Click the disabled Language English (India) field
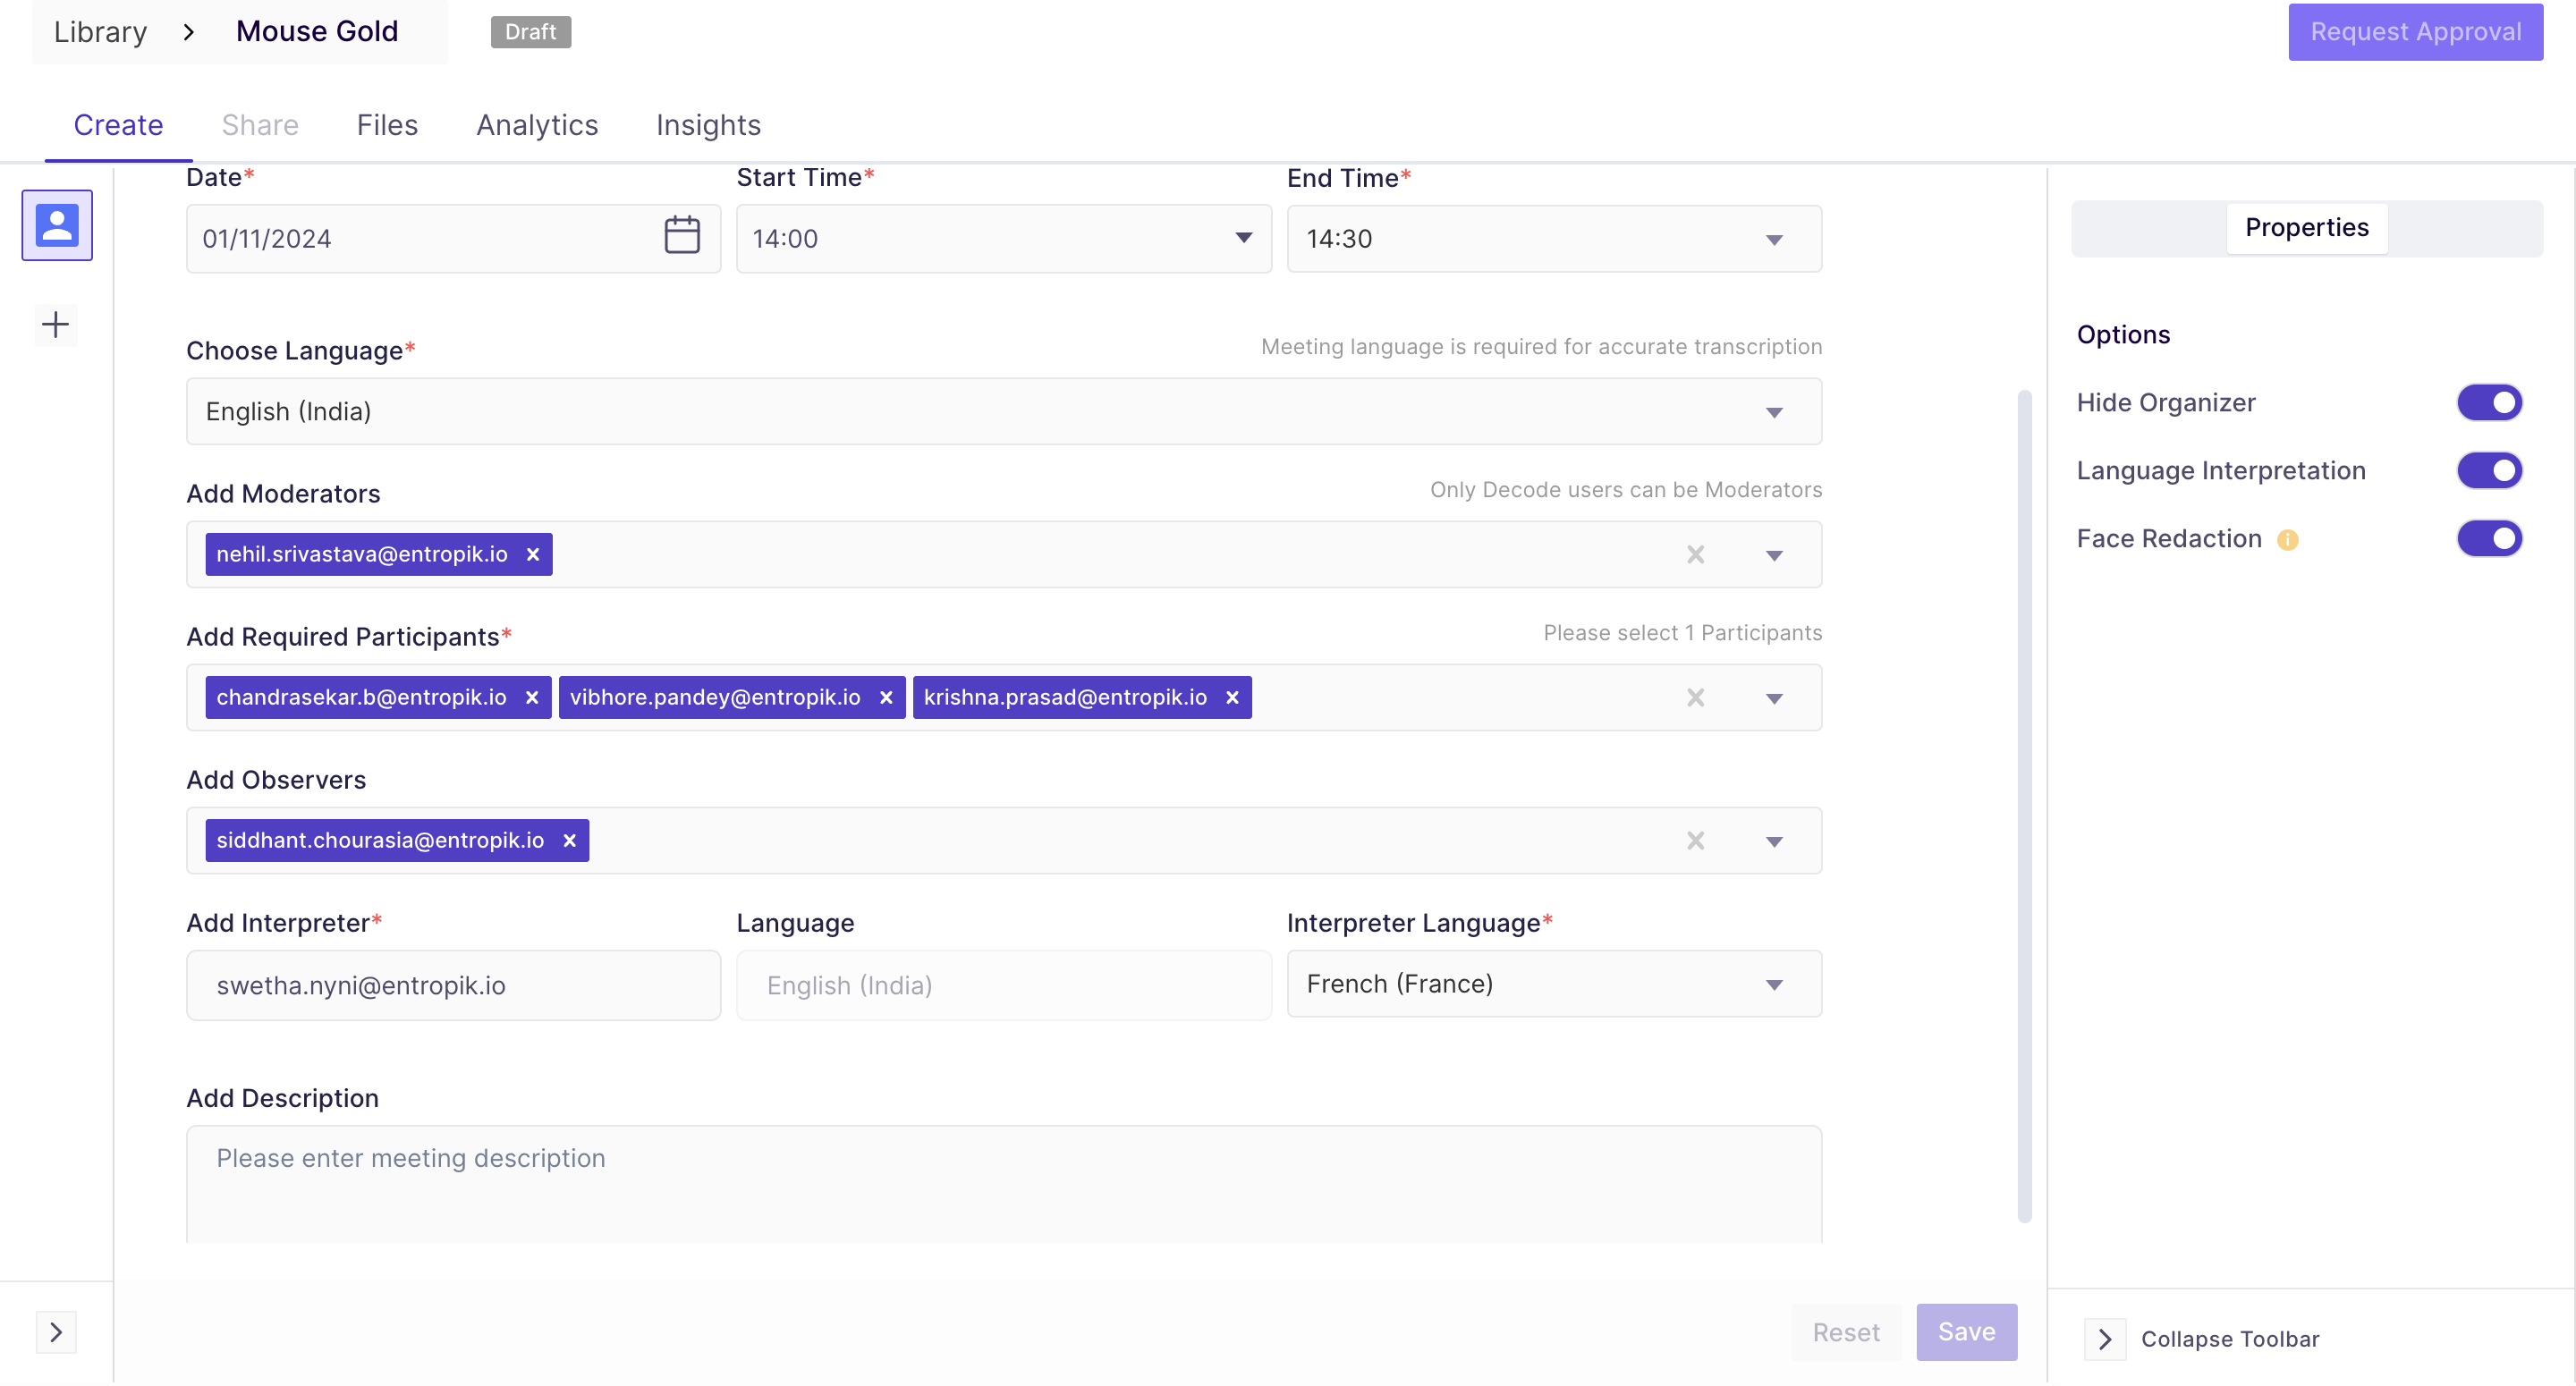 pyautogui.click(x=1004, y=986)
